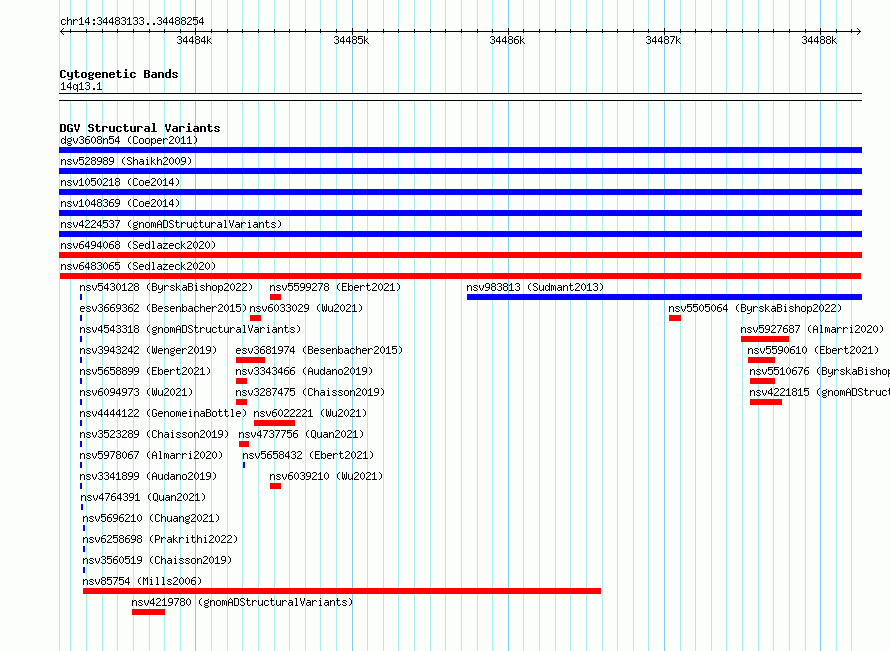Click the nsv4444122 (GenomeinaBottle) label

pyautogui.click(x=163, y=413)
